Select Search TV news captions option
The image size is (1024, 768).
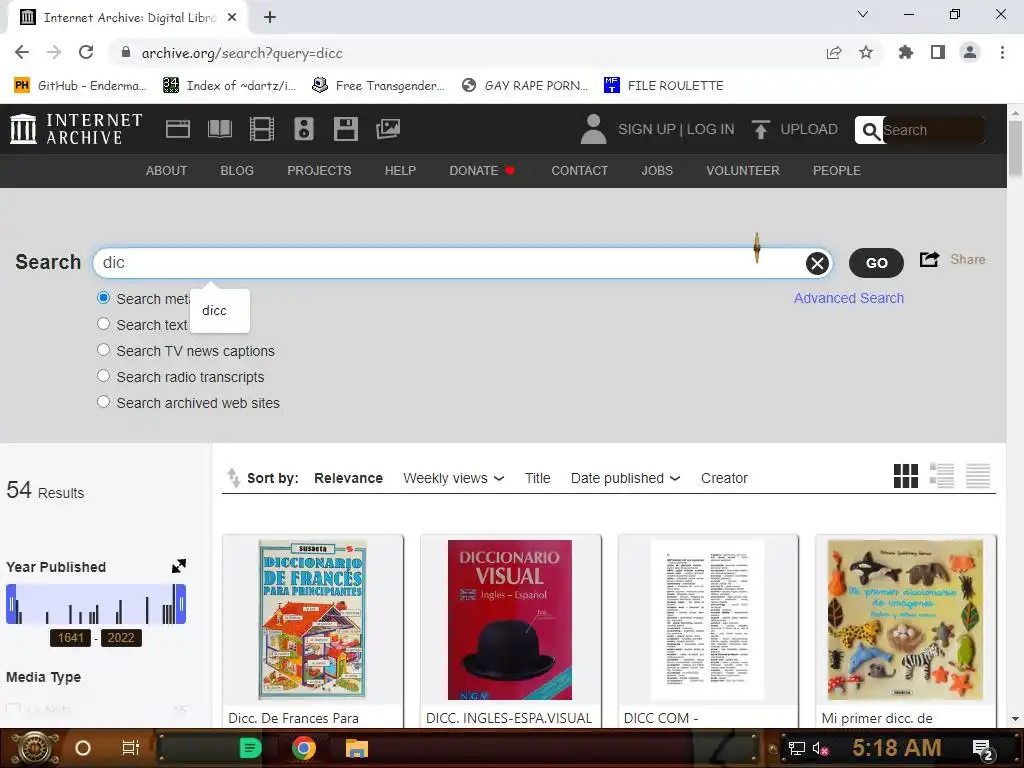coord(103,350)
